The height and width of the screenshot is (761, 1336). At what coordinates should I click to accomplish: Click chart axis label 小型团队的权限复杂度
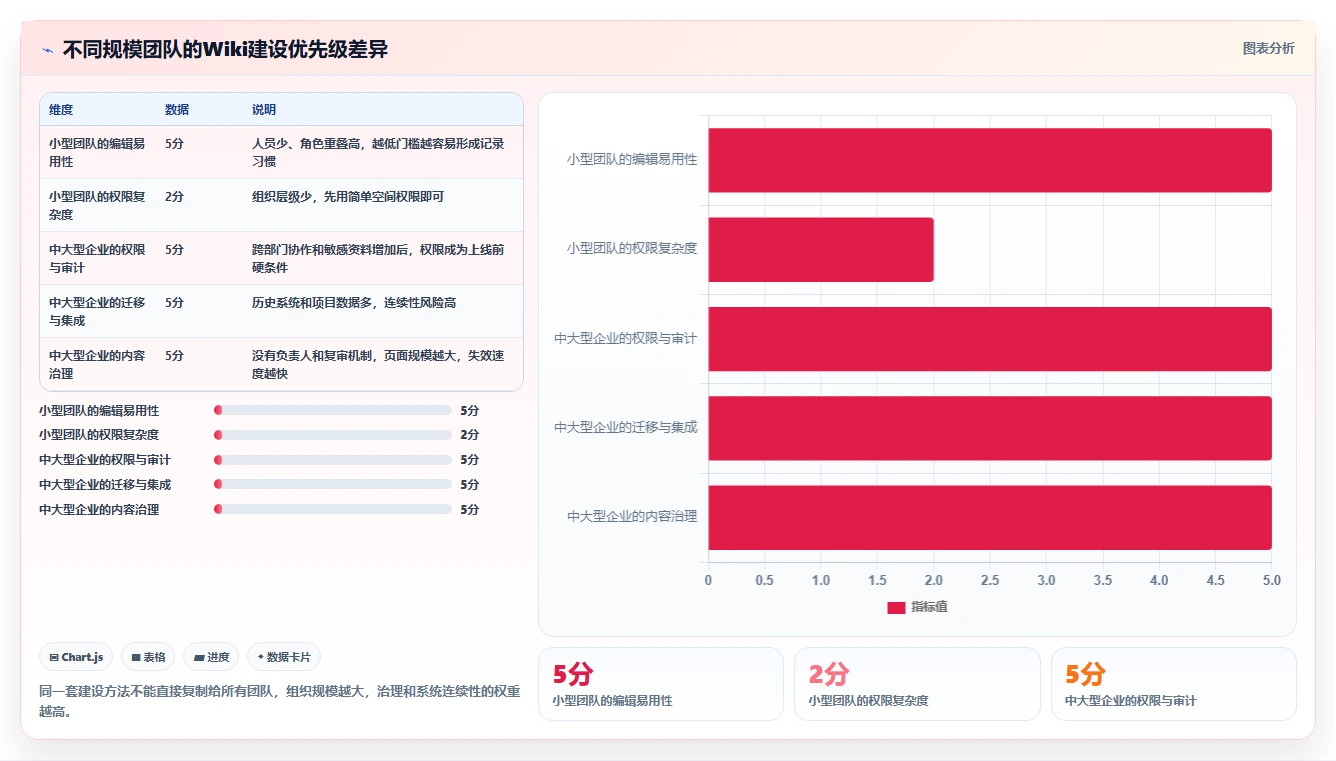[x=632, y=248]
